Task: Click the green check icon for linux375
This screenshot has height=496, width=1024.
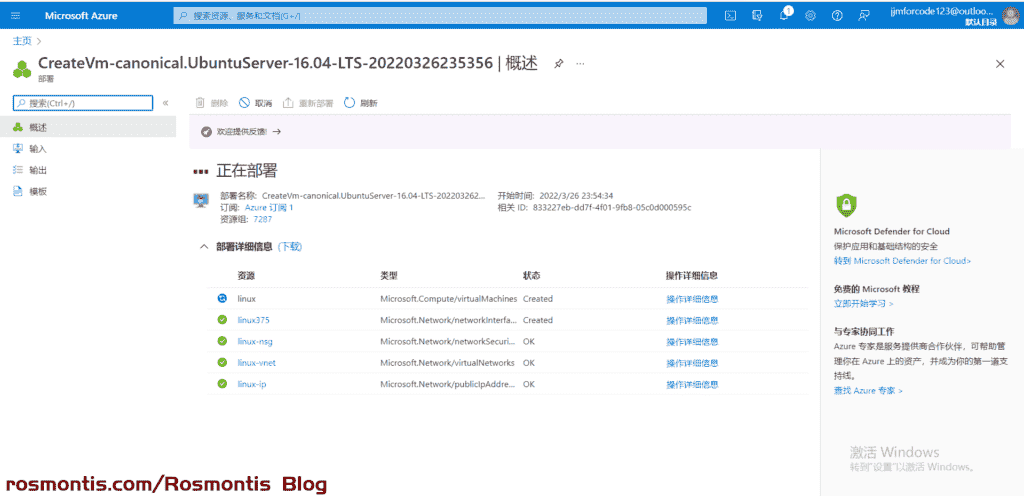Action: 222,320
